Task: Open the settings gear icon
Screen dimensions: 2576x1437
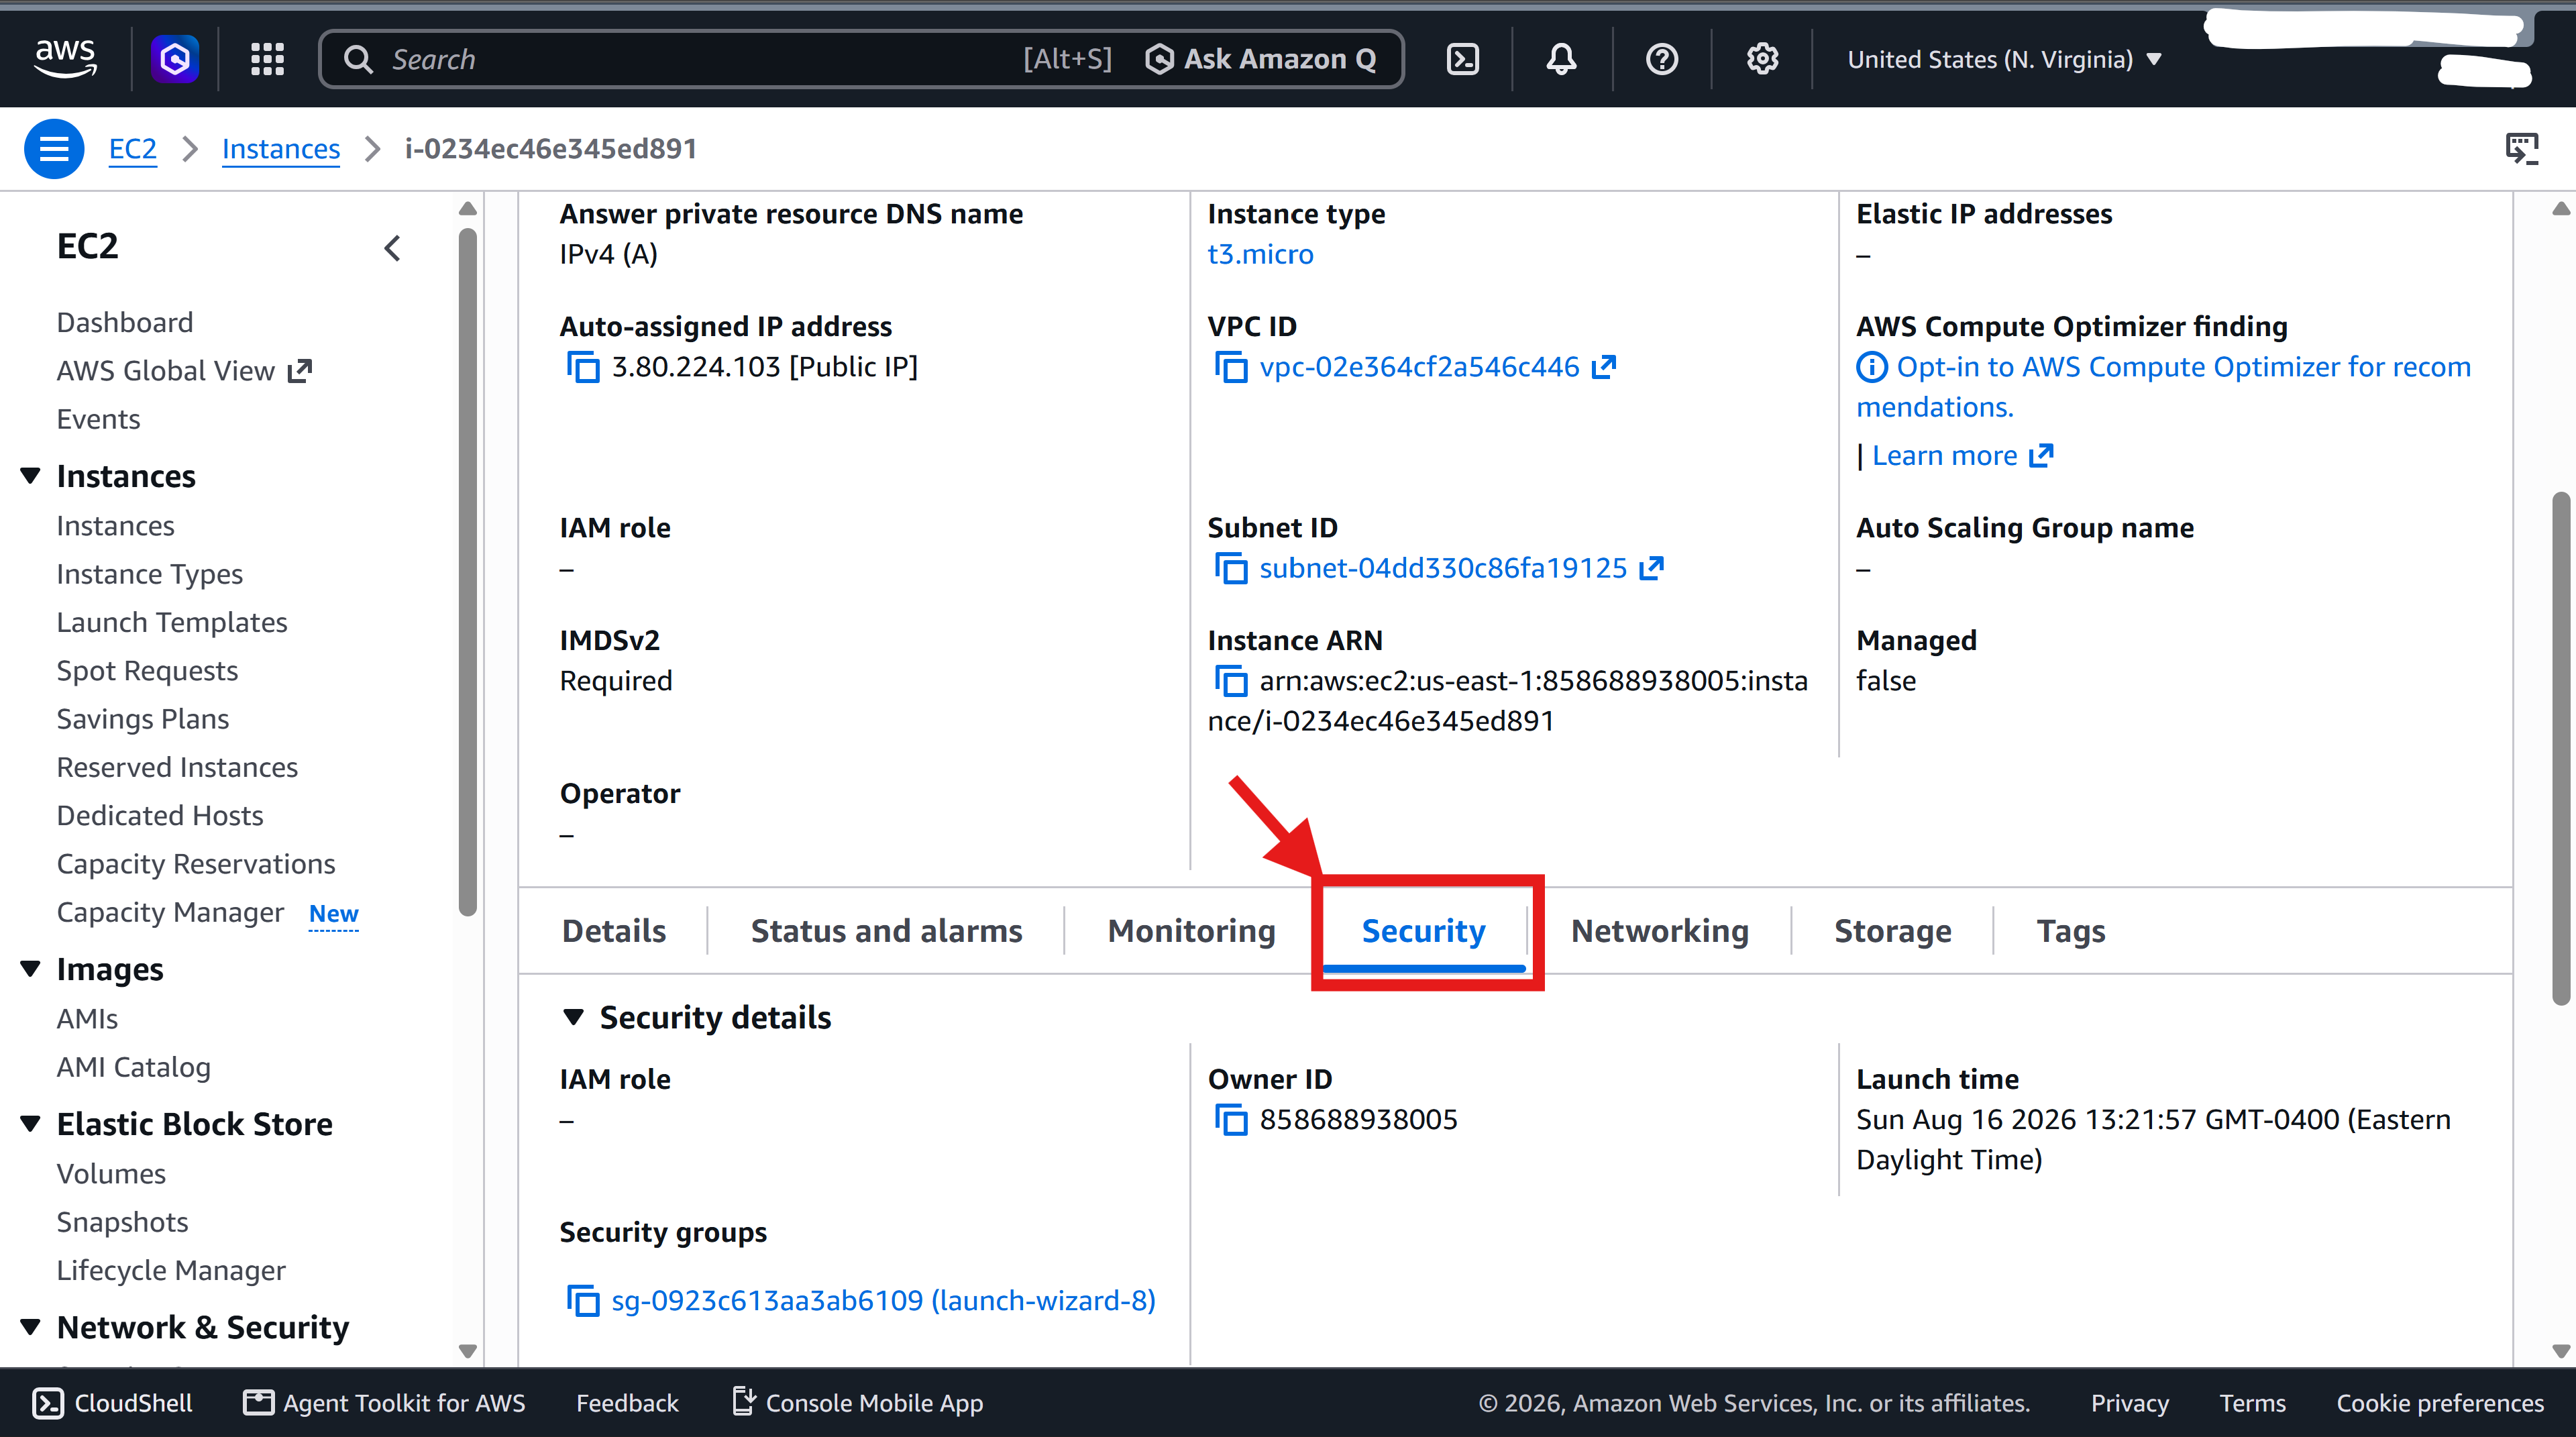Action: click(1762, 59)
